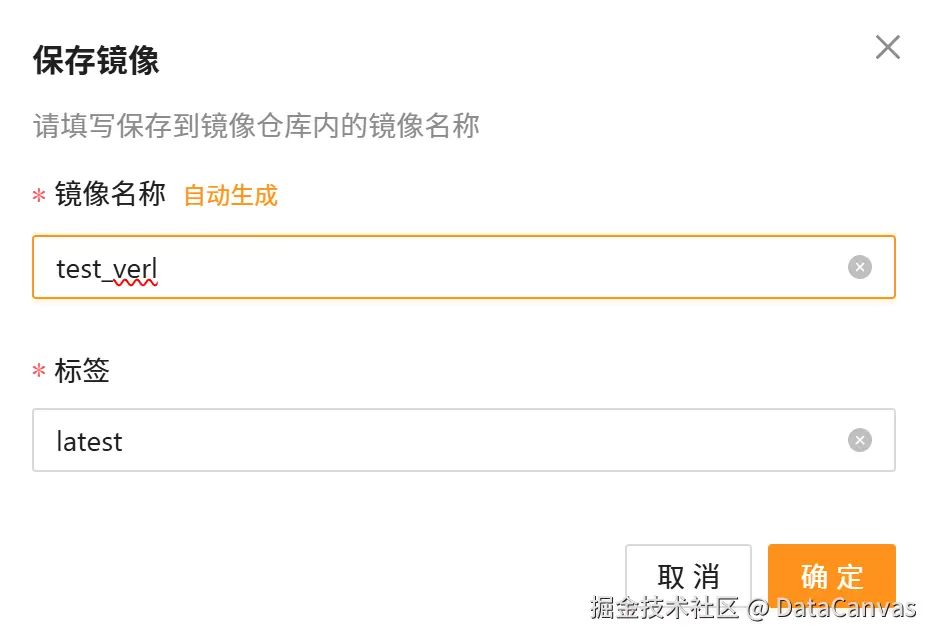Click the DataCanvas watermark text
The height and width of the screenshot is (641, 936).
[x=846, y=608]
